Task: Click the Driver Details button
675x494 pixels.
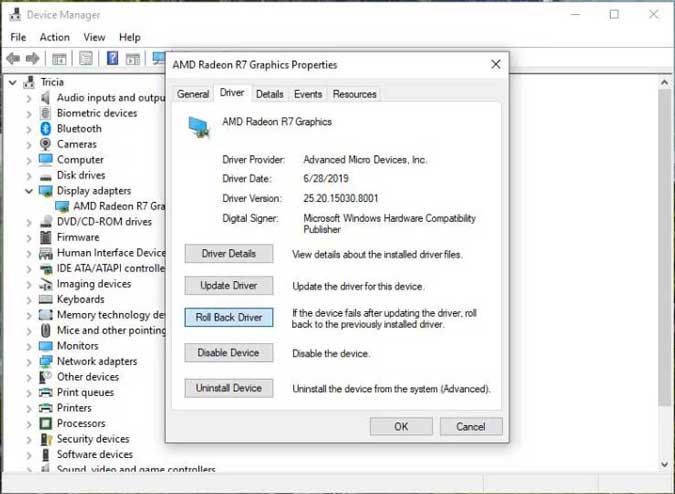Action: click(x=229, y=254)
